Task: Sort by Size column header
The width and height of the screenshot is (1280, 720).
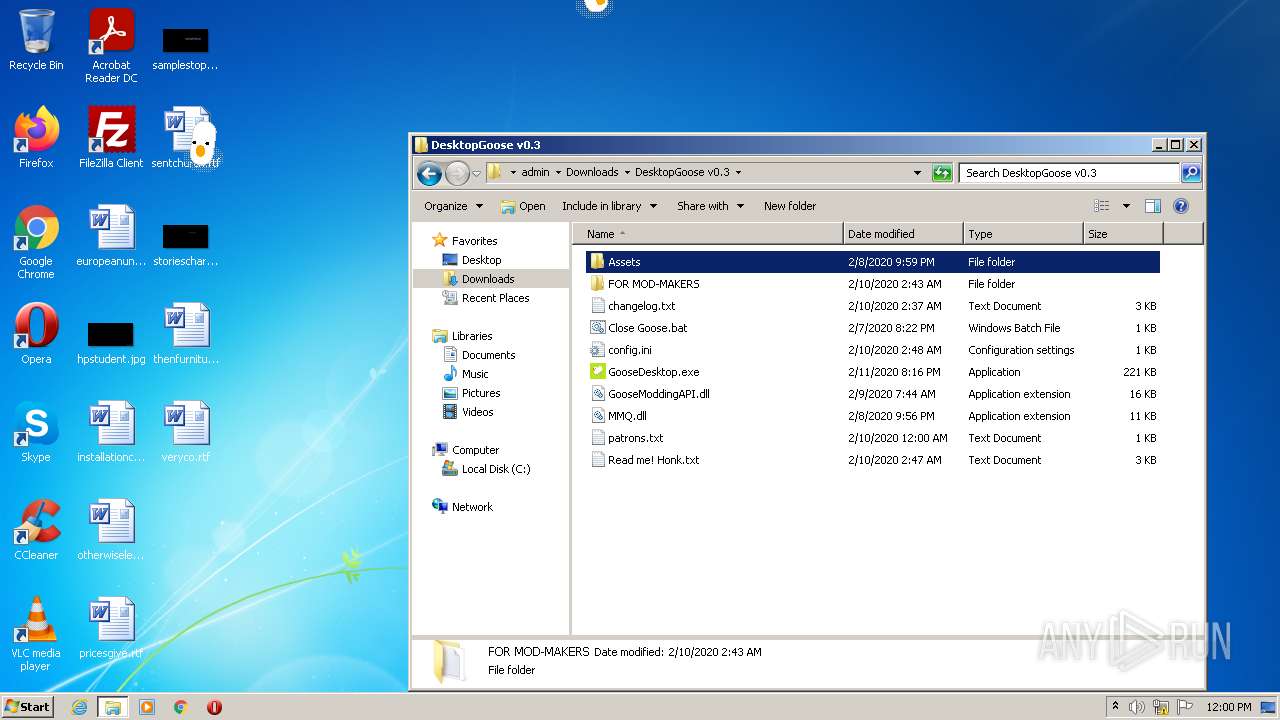Action: [x=1123, y=234]
